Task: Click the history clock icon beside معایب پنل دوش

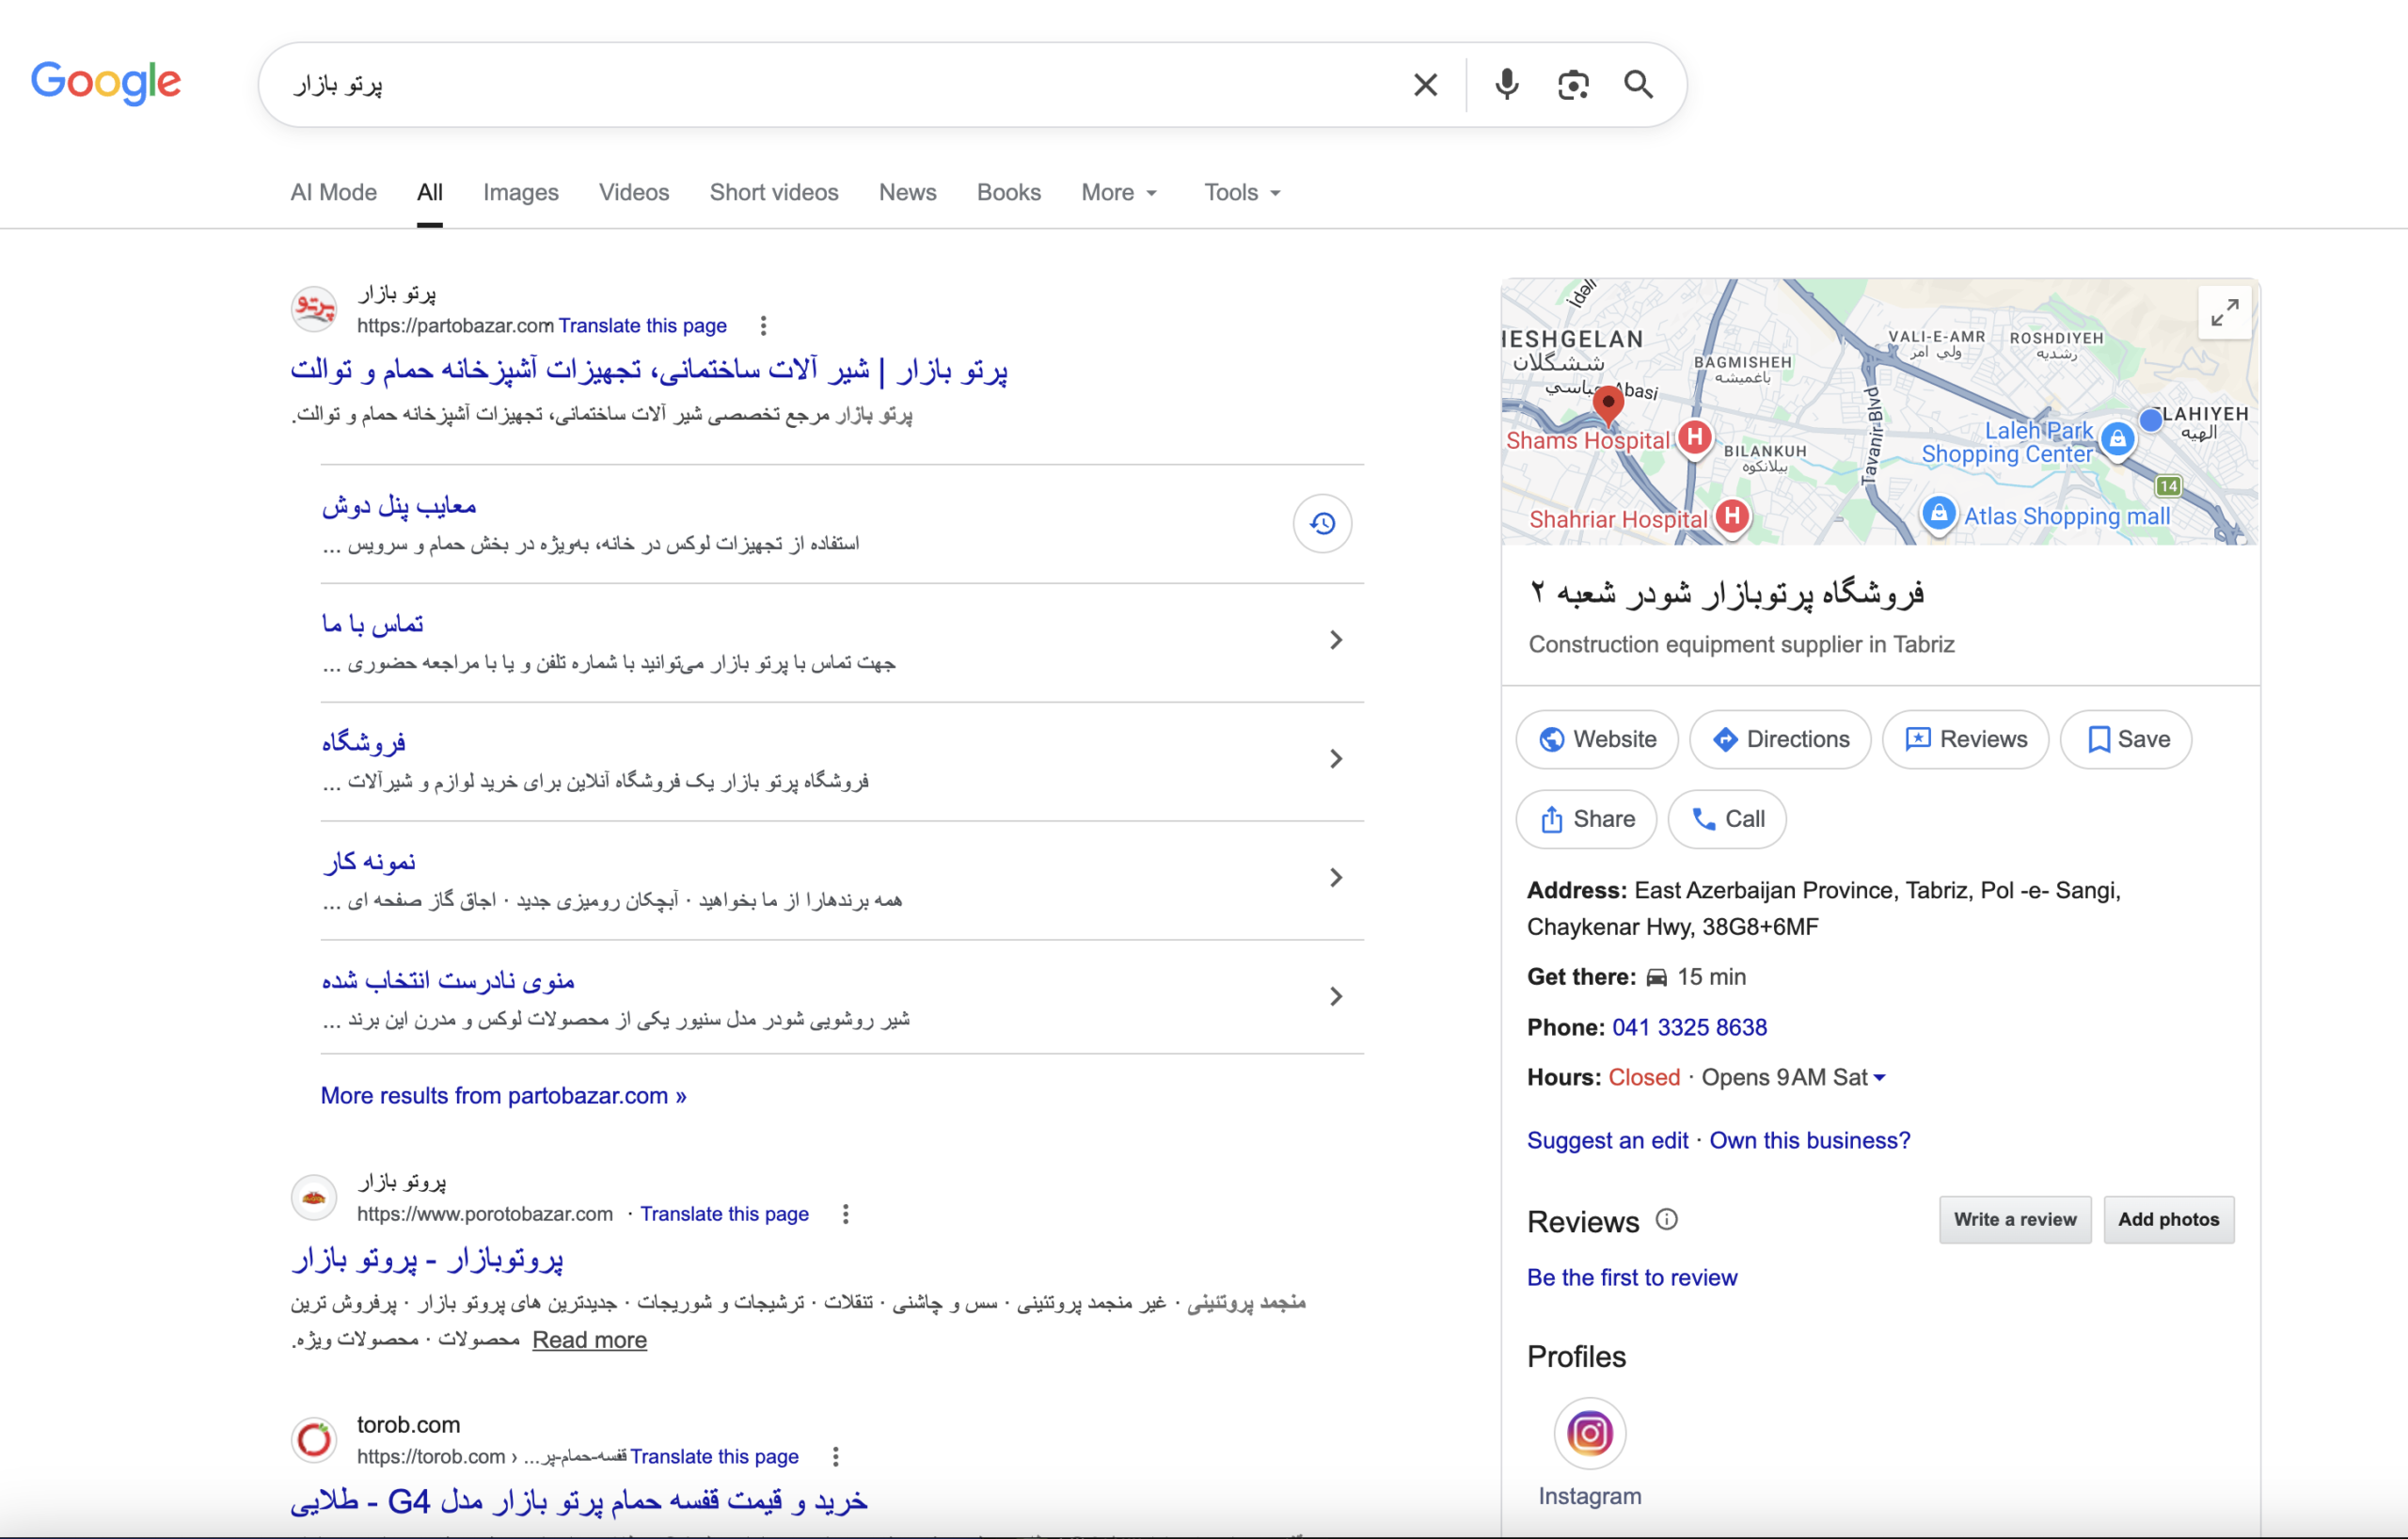Action: (x=1322, y=523)
